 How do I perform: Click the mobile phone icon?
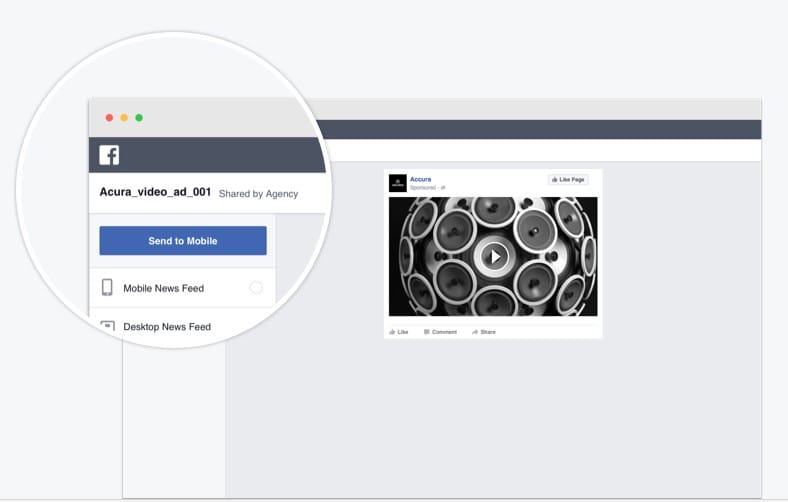(x=107, y=288)
